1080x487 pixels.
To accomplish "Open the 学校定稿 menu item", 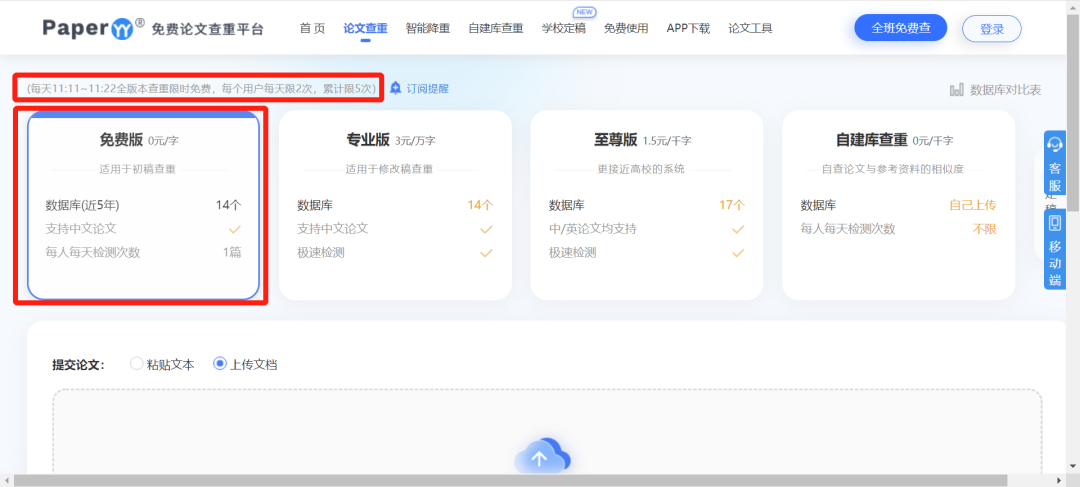I will click(x=563, y=29).
